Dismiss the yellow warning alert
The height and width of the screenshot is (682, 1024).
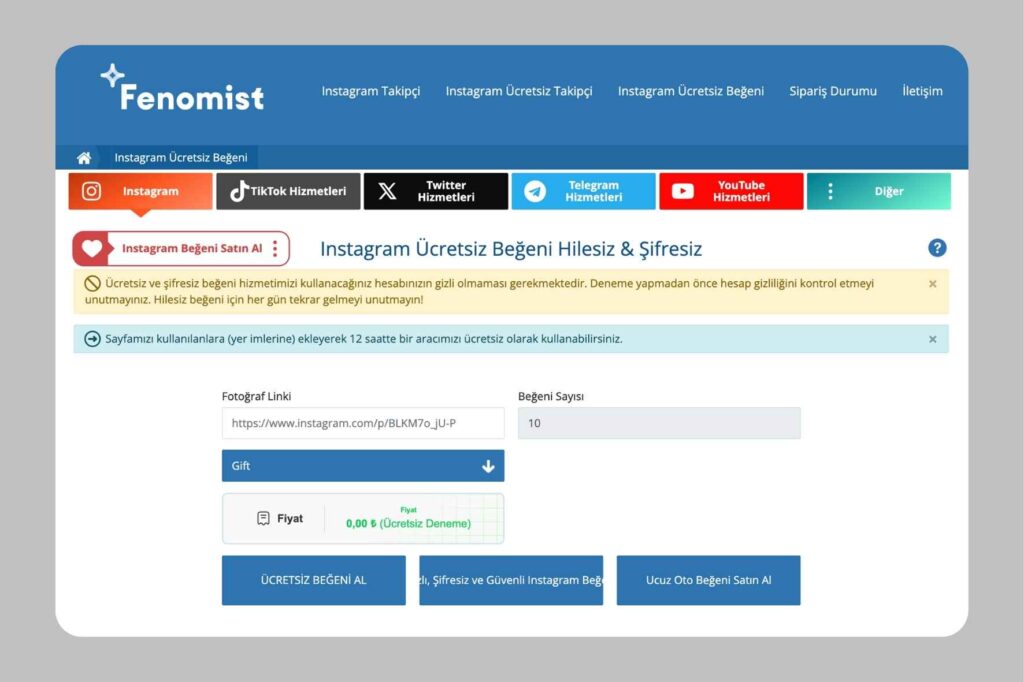[933, 284]
